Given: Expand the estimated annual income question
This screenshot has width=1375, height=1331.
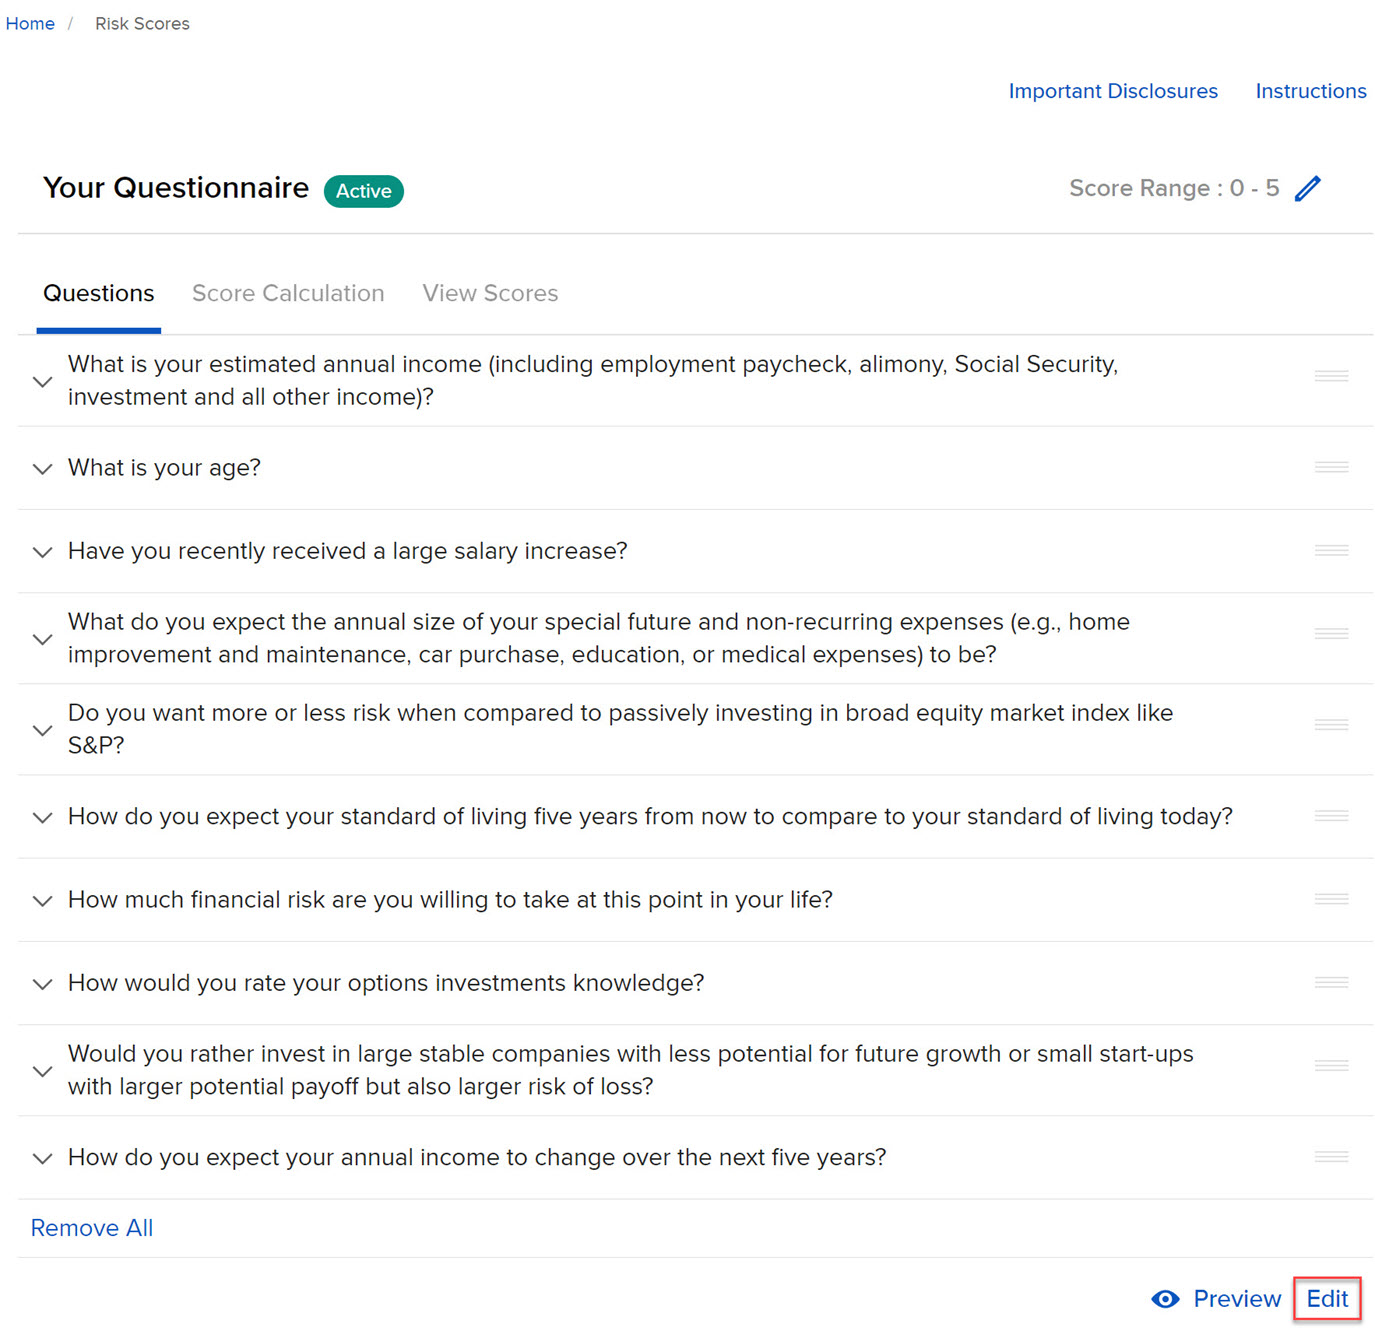Looking at the screenshot, I should pos(42,381).
